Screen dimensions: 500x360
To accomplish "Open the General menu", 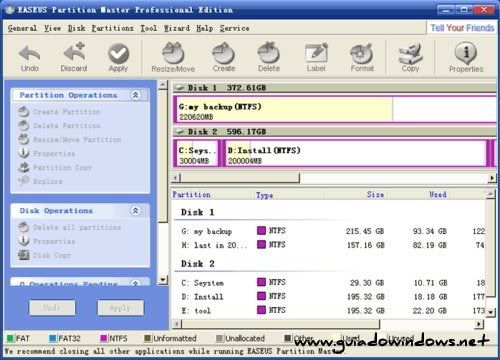I will [22, 28].
